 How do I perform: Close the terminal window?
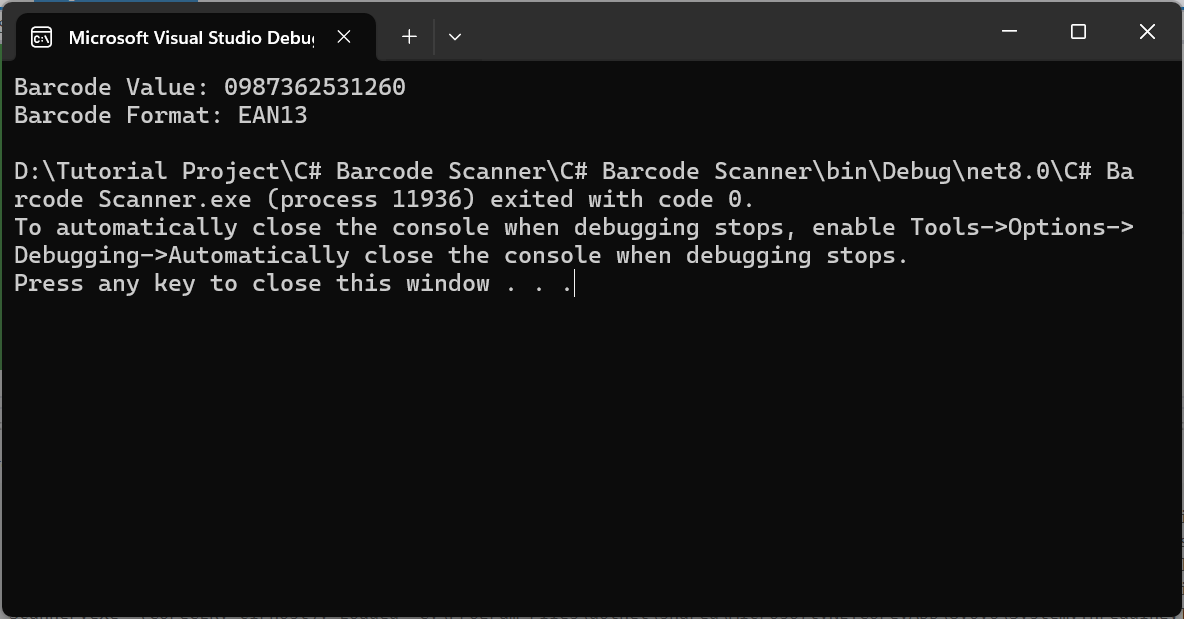point(1147,32)
